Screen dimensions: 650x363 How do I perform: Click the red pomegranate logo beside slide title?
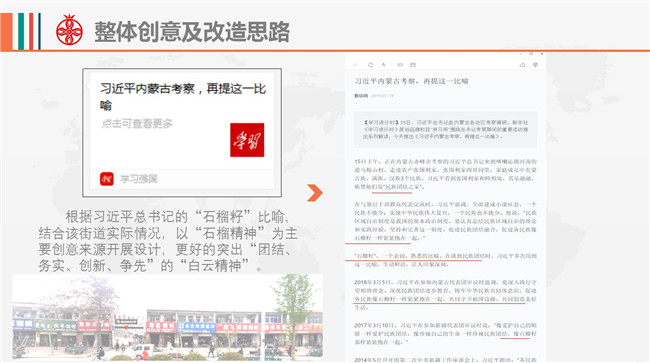click(x=69, y=30)
